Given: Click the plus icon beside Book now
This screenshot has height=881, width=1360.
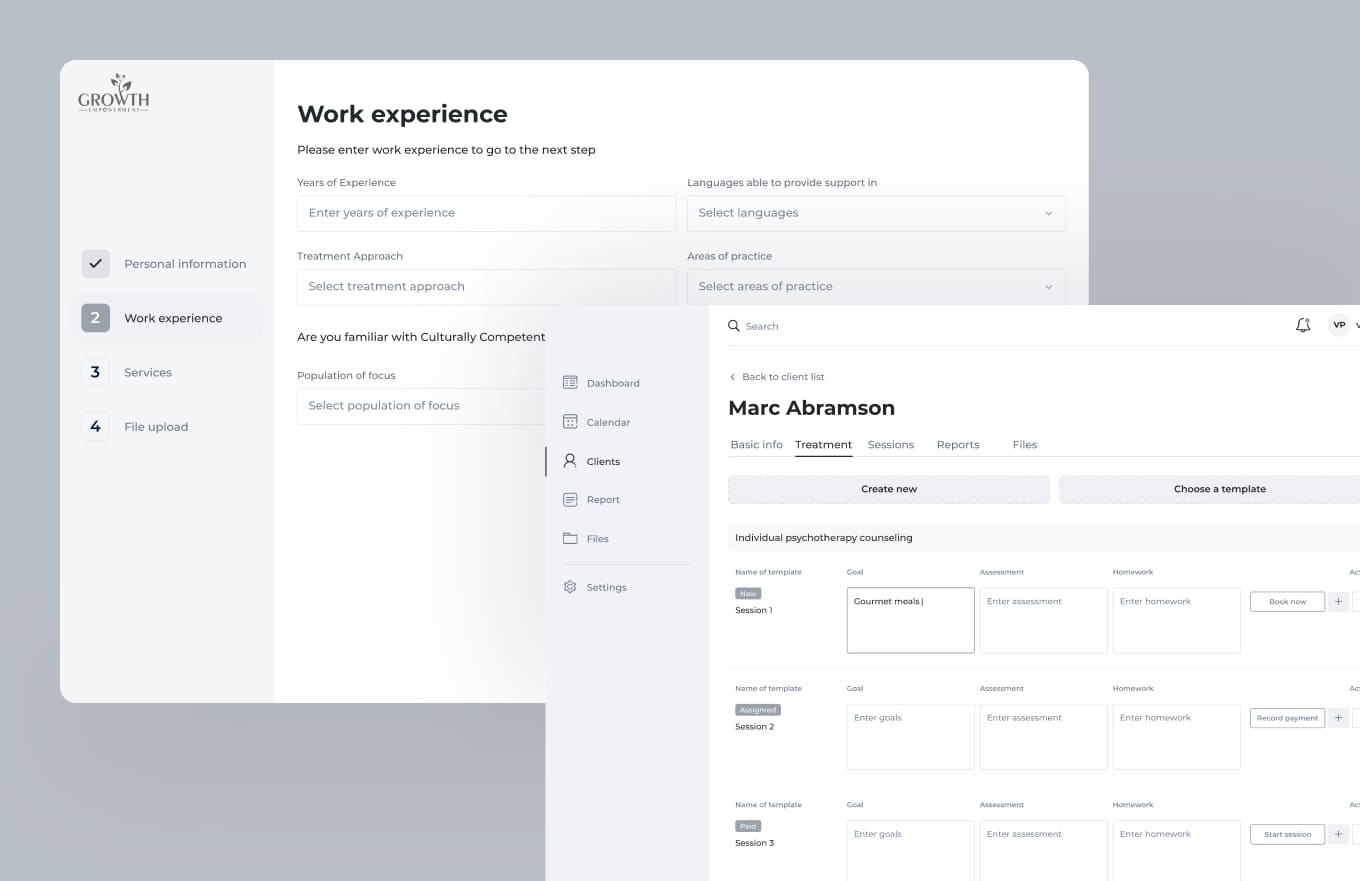Looking at the screenshot, I should click(x=1338, y=602).
